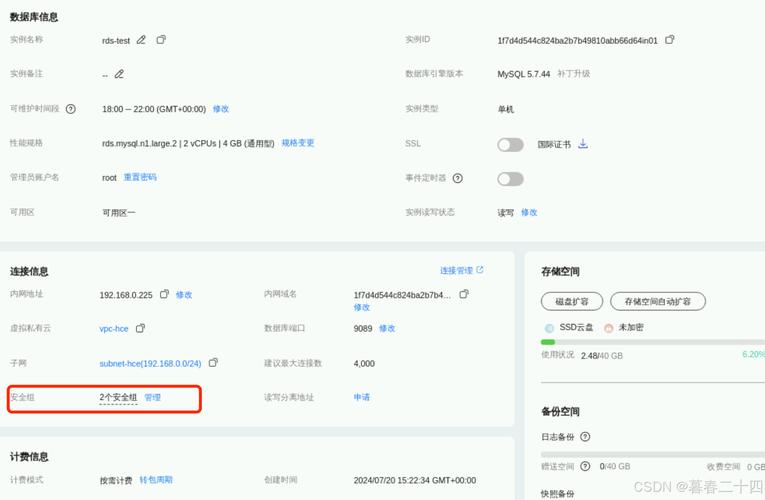Viewport: 765px width, 500px height.
Task: Select the 2.48/40 GB usage value
Action: pos(602,356)
